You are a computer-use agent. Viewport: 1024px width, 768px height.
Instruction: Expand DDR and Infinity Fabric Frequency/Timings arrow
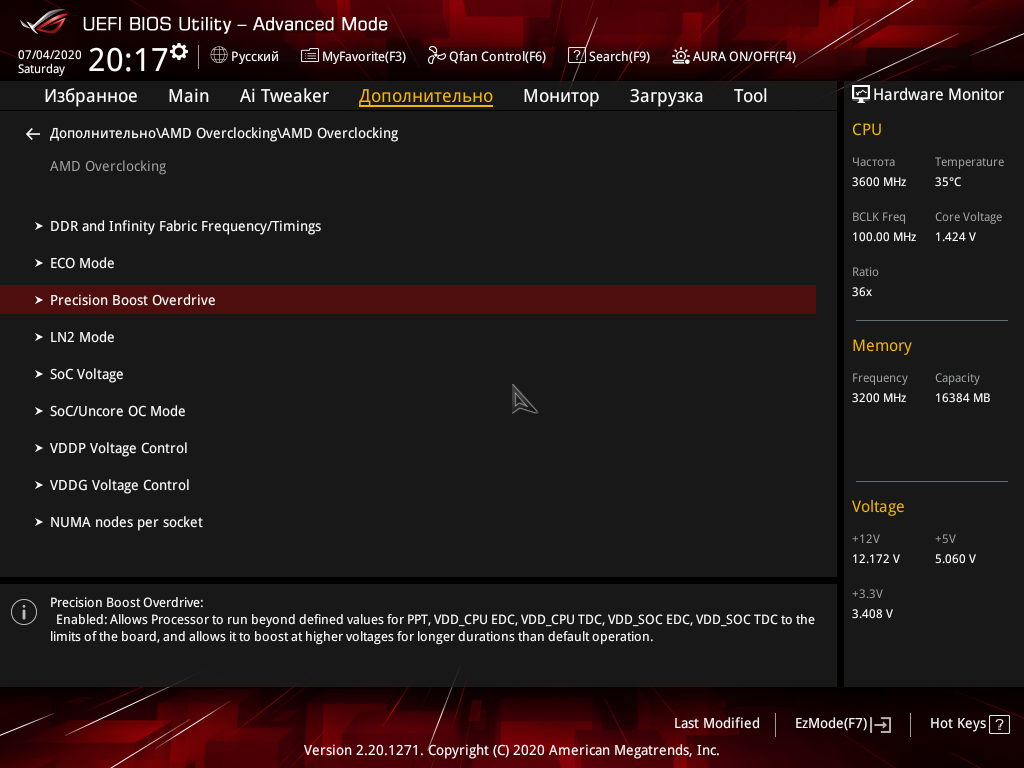coord(39,226)
